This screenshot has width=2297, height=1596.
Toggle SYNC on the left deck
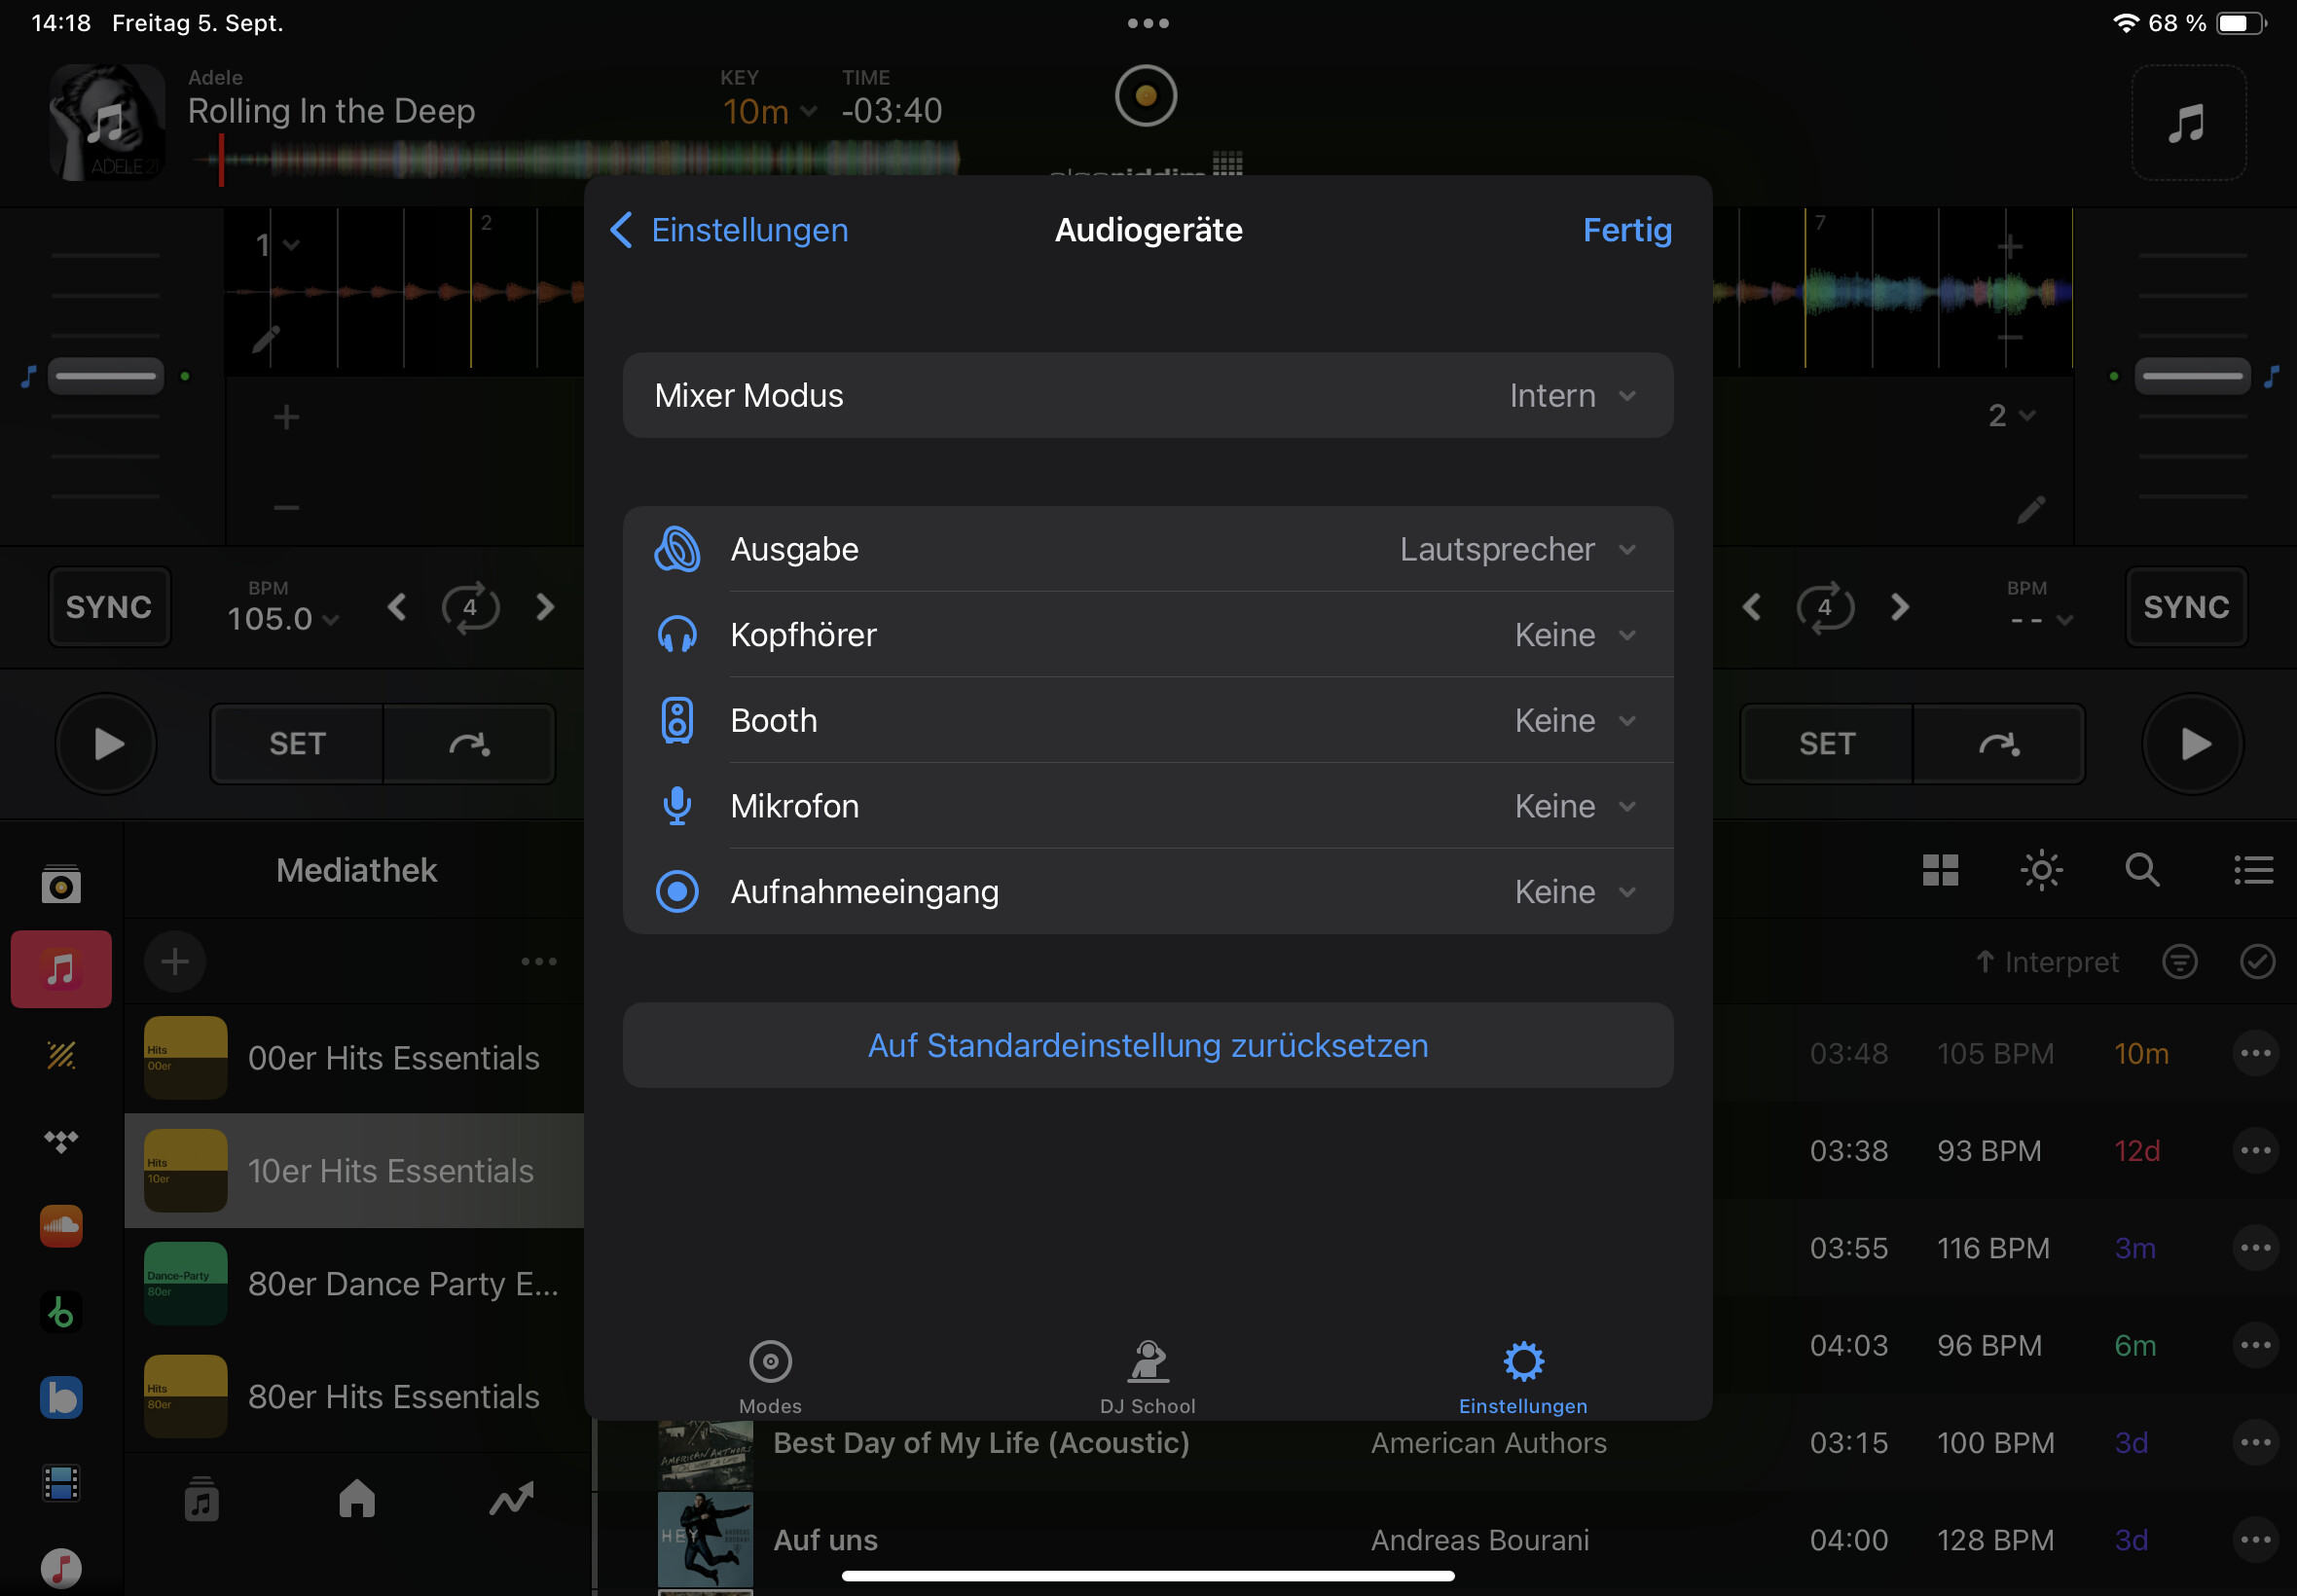click(x=109, y=607)
